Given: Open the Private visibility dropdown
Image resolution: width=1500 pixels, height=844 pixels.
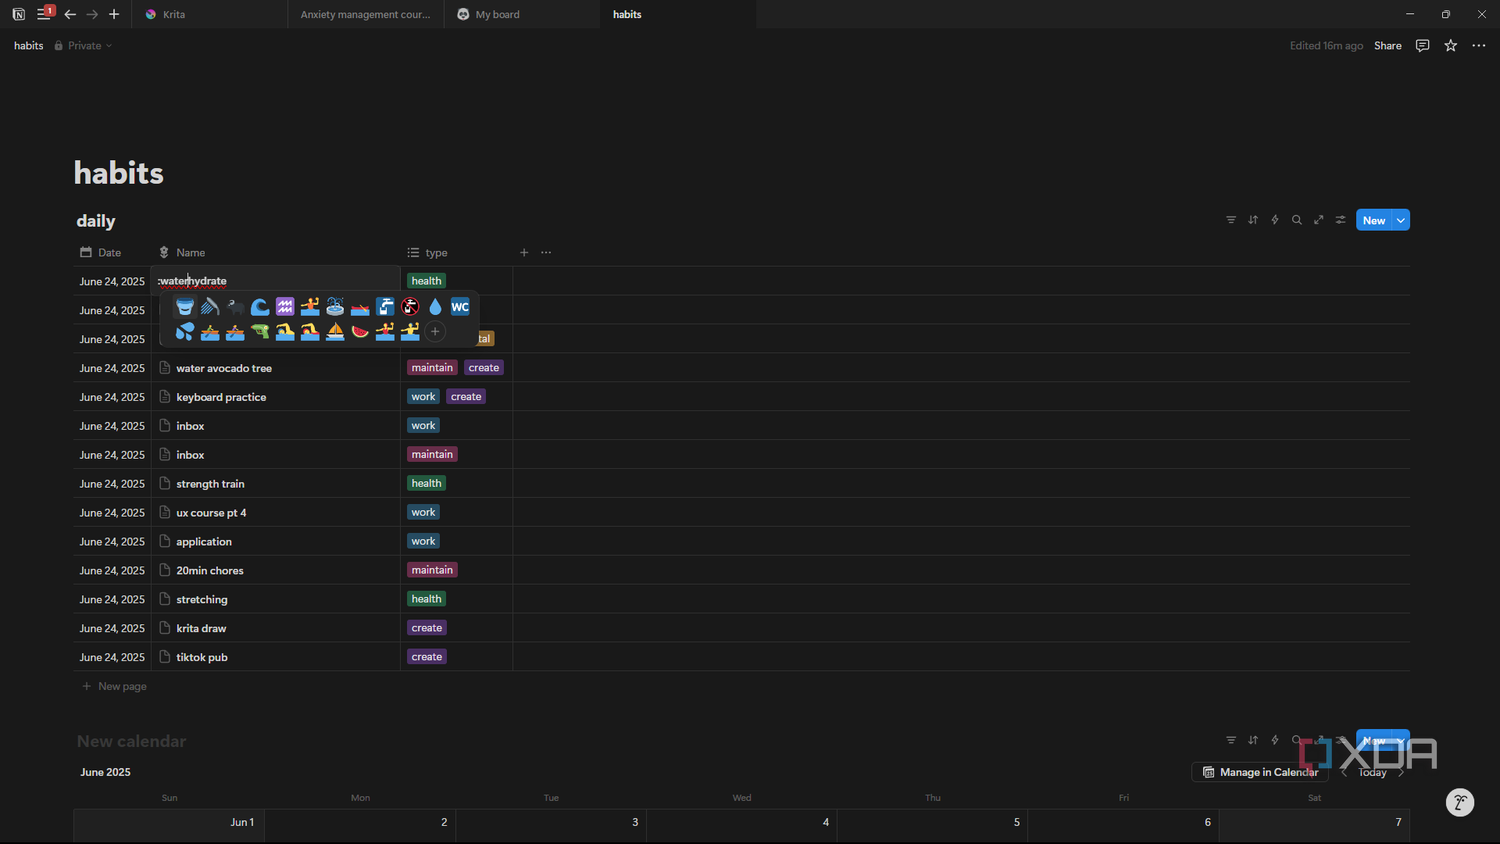Looking at the screenshot, I should tap(83, 46).
